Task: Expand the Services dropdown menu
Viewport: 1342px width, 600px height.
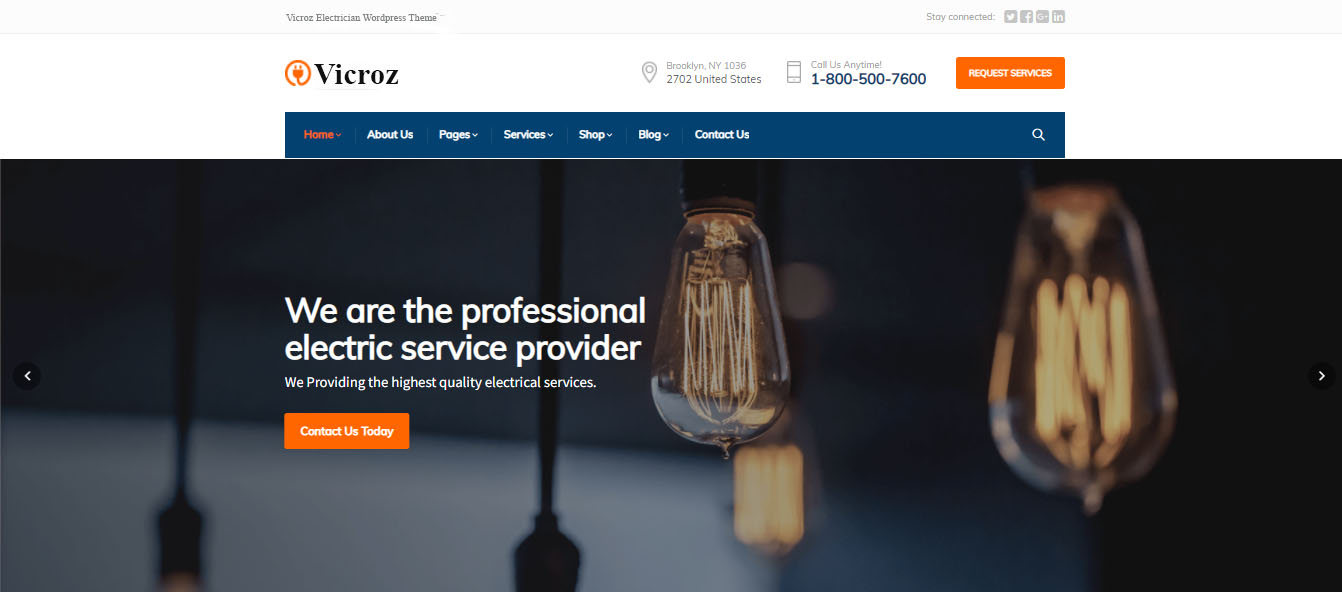Action: point(528,135)
